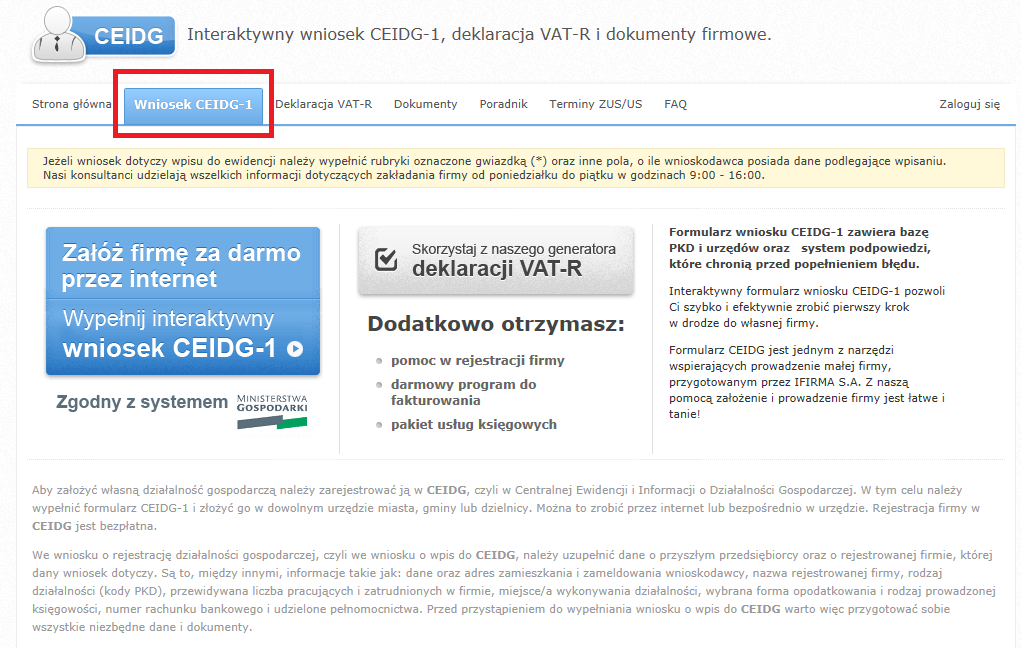
Task: Go to the Deklaracja VAT-R tab
Action: 323,104
